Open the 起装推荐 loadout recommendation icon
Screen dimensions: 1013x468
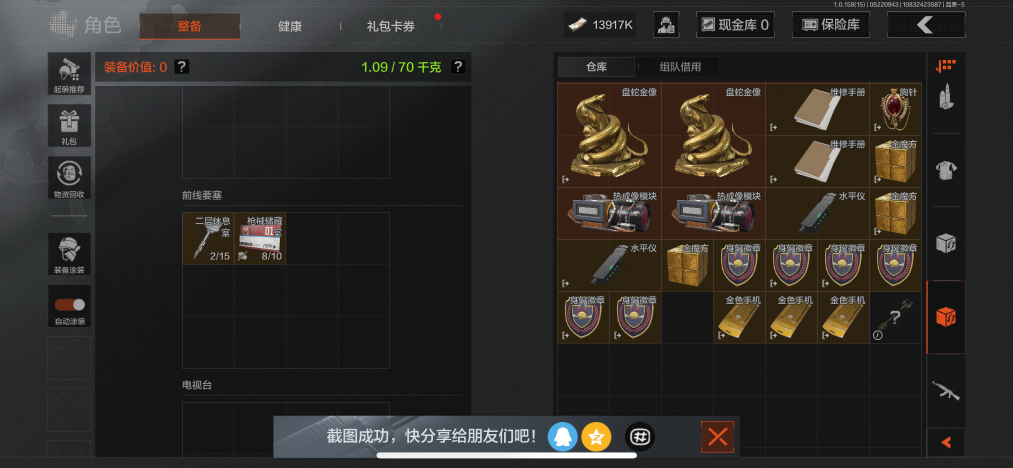coord(69,74)
